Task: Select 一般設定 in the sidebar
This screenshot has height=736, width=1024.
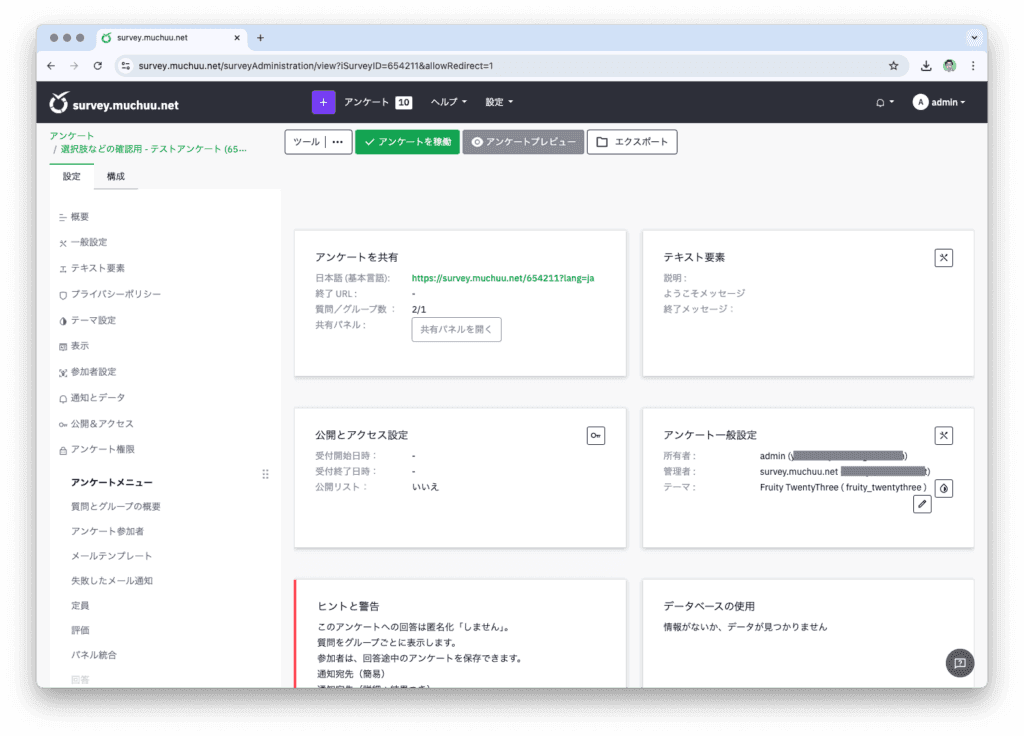Action: (88, 242)
